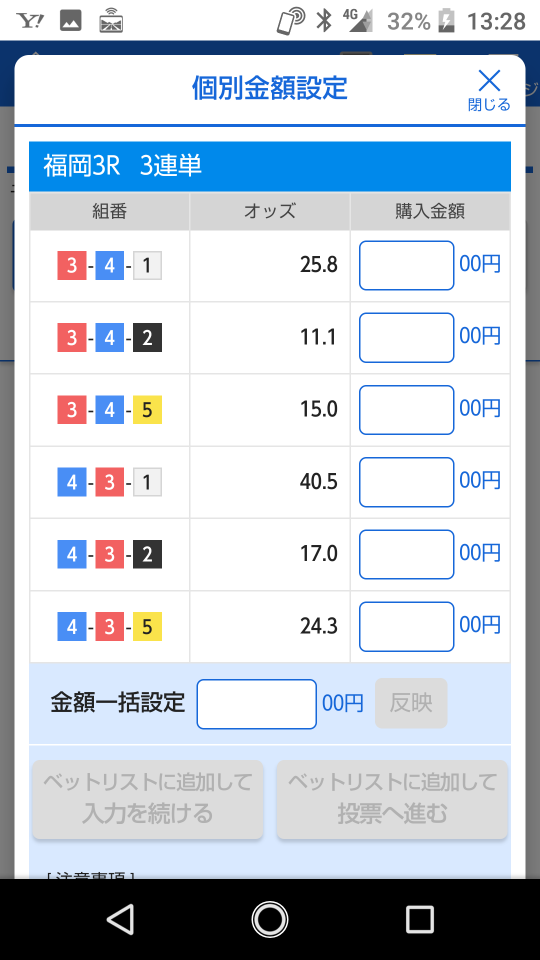The image size is (540, 960).
Task: Focus the 金額一括設定 bulk amount field
Action: tap(257, 703)
